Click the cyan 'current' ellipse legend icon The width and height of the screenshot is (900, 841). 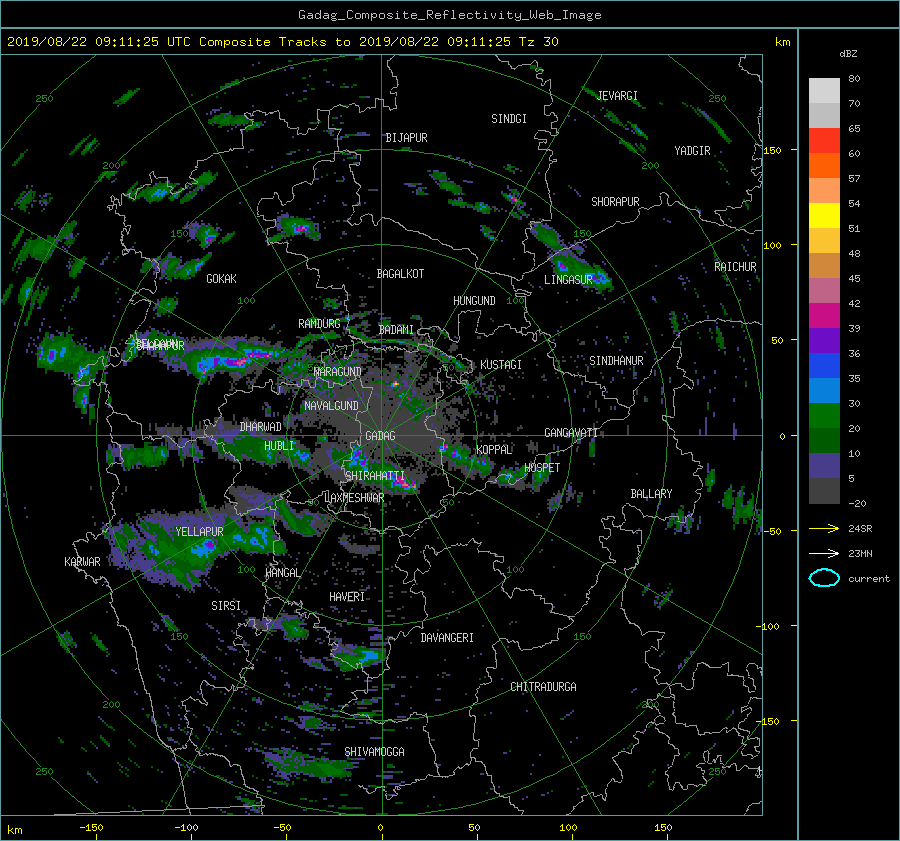[x=824, y=578]
